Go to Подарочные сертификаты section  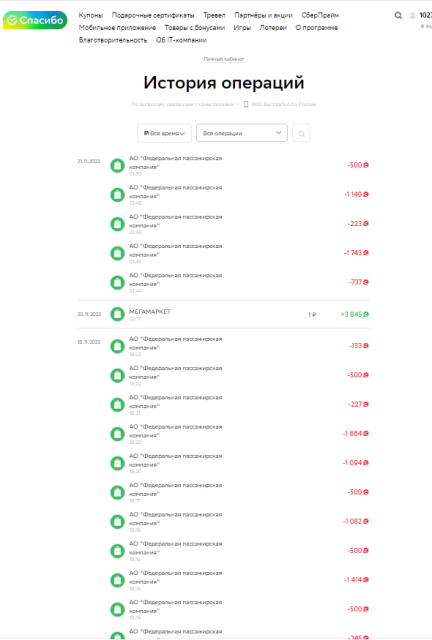tap(153, 15)
